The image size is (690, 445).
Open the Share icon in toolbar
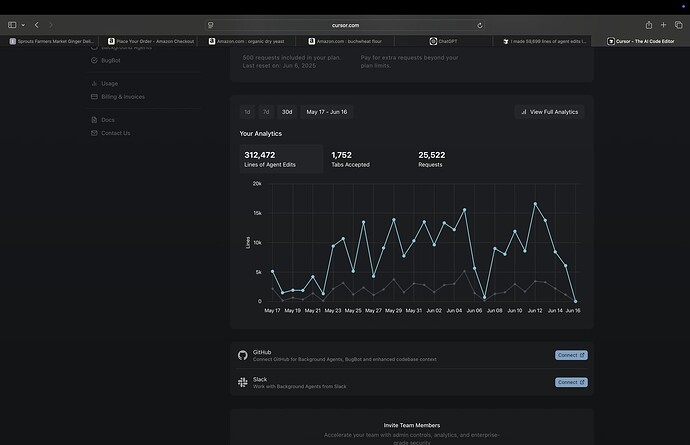(x=649, y=25)
